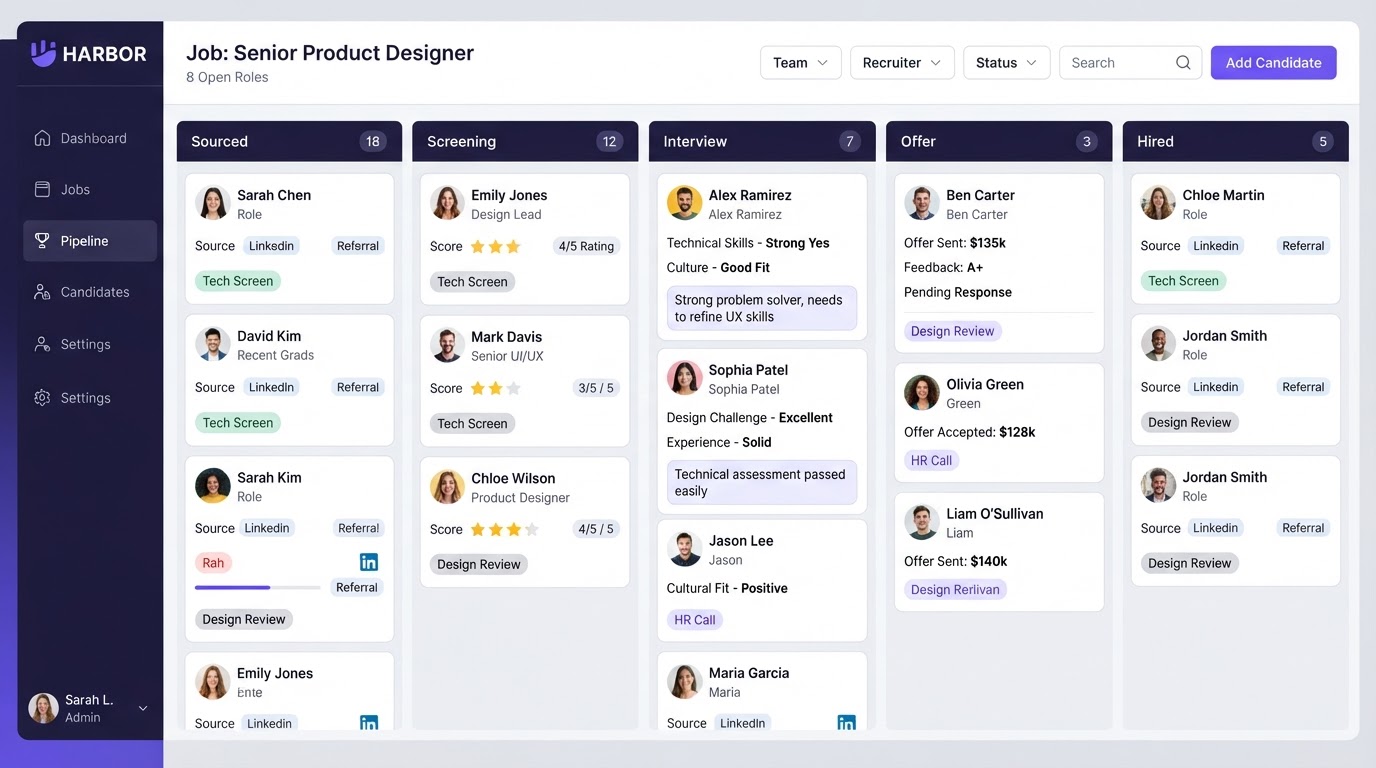This screenshot has height=768, width=1376.
Task: Click the progress bar on Sarah Kim's card
Action: 257,588
